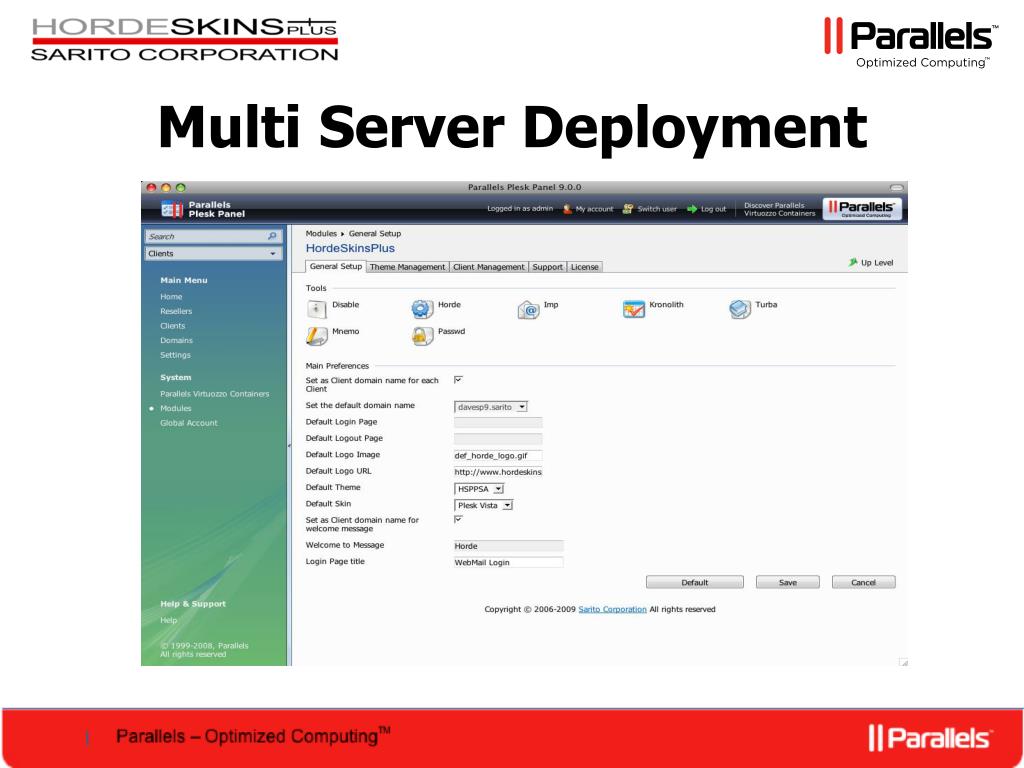Open Parallels Virtuozzo Containers under System

[x=215, y=394]
